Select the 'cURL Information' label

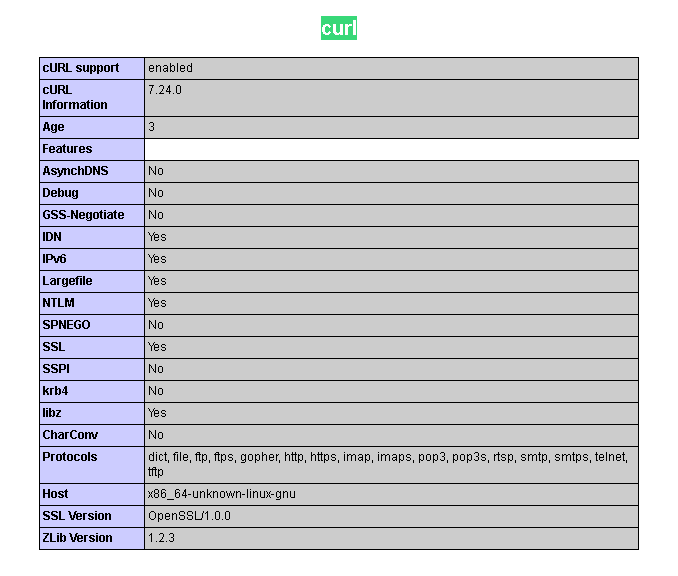pos(75,97)
